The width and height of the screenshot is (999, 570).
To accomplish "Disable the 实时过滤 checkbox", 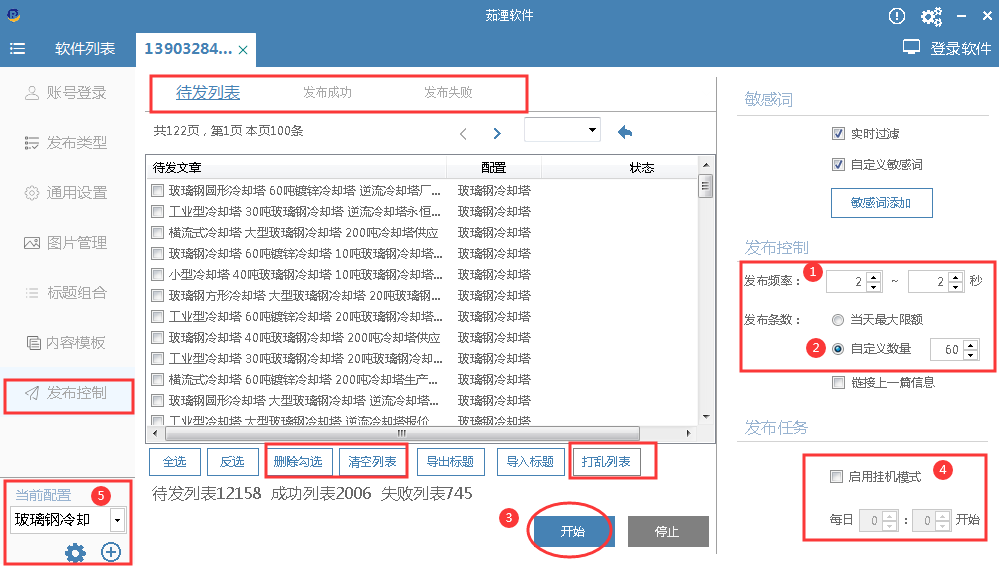I will (838, 134).
